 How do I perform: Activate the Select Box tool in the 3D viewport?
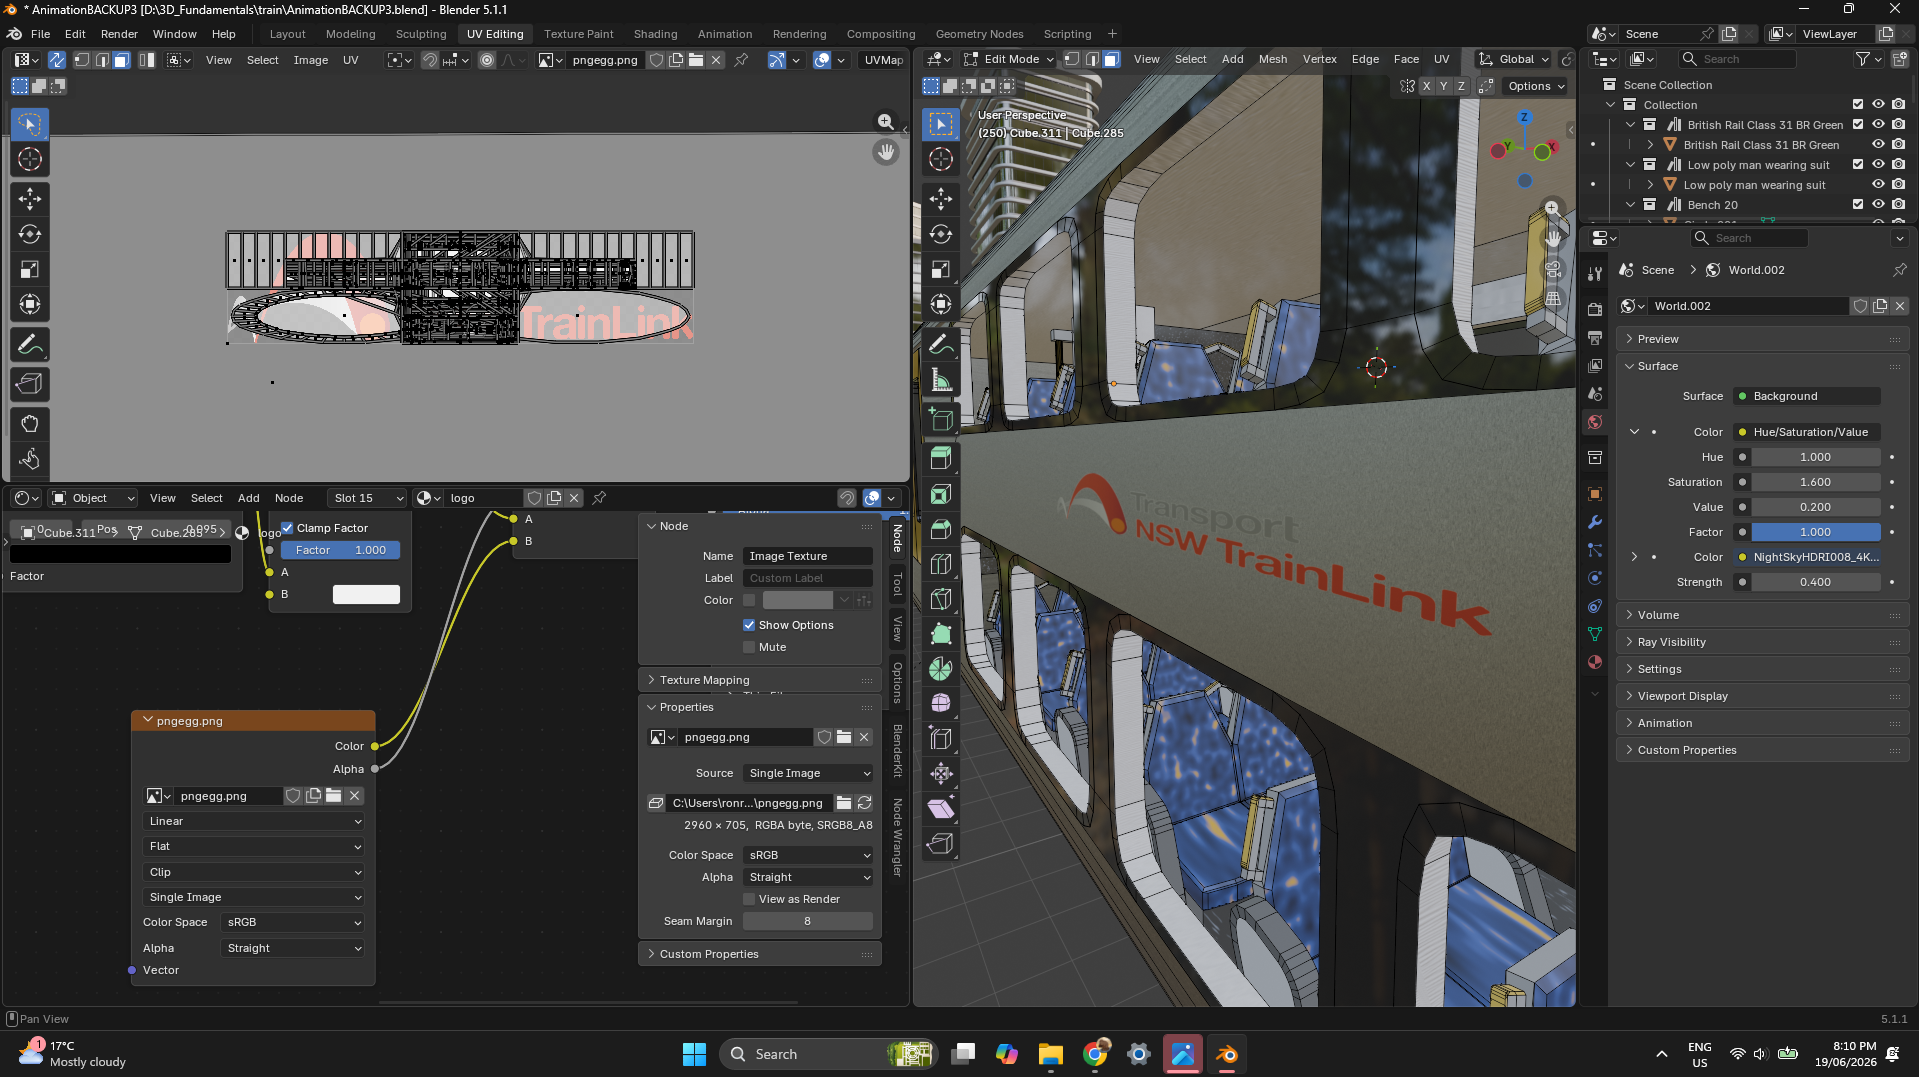coord(941,124)
